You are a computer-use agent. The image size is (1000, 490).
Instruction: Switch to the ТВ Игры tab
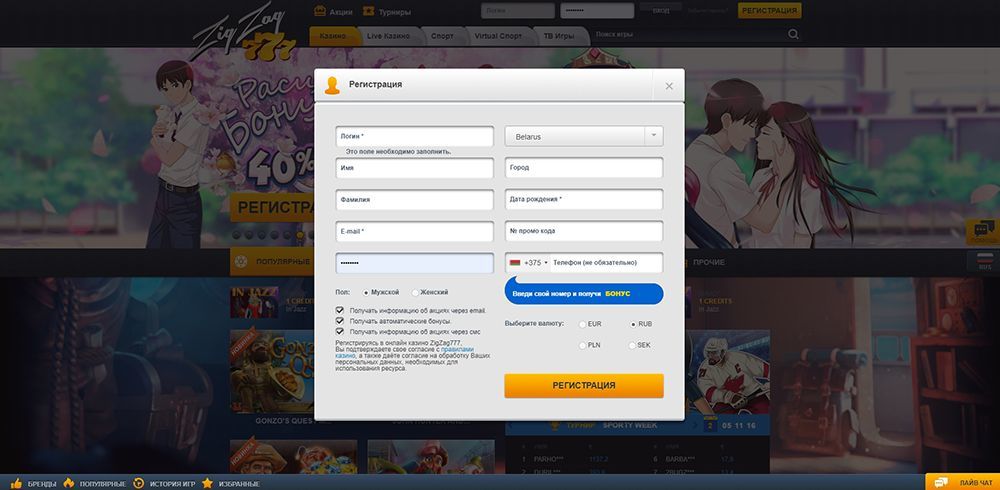tap(559, 36)
